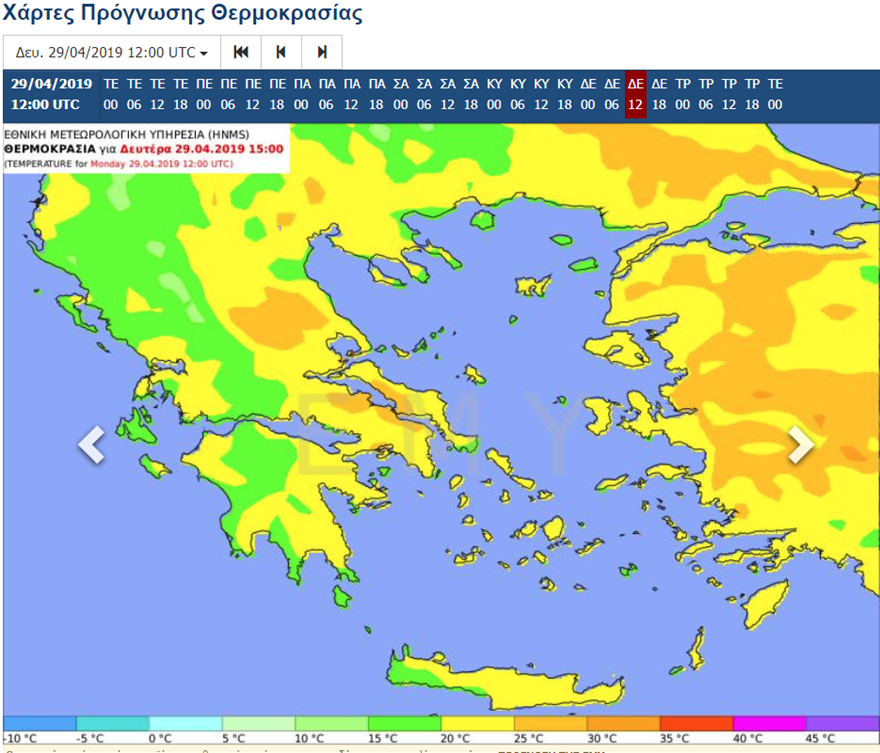Viewport: 880px width, 753px height.
Task: Open the forecast date and time dropdown
Action: [x=110, y=52]
